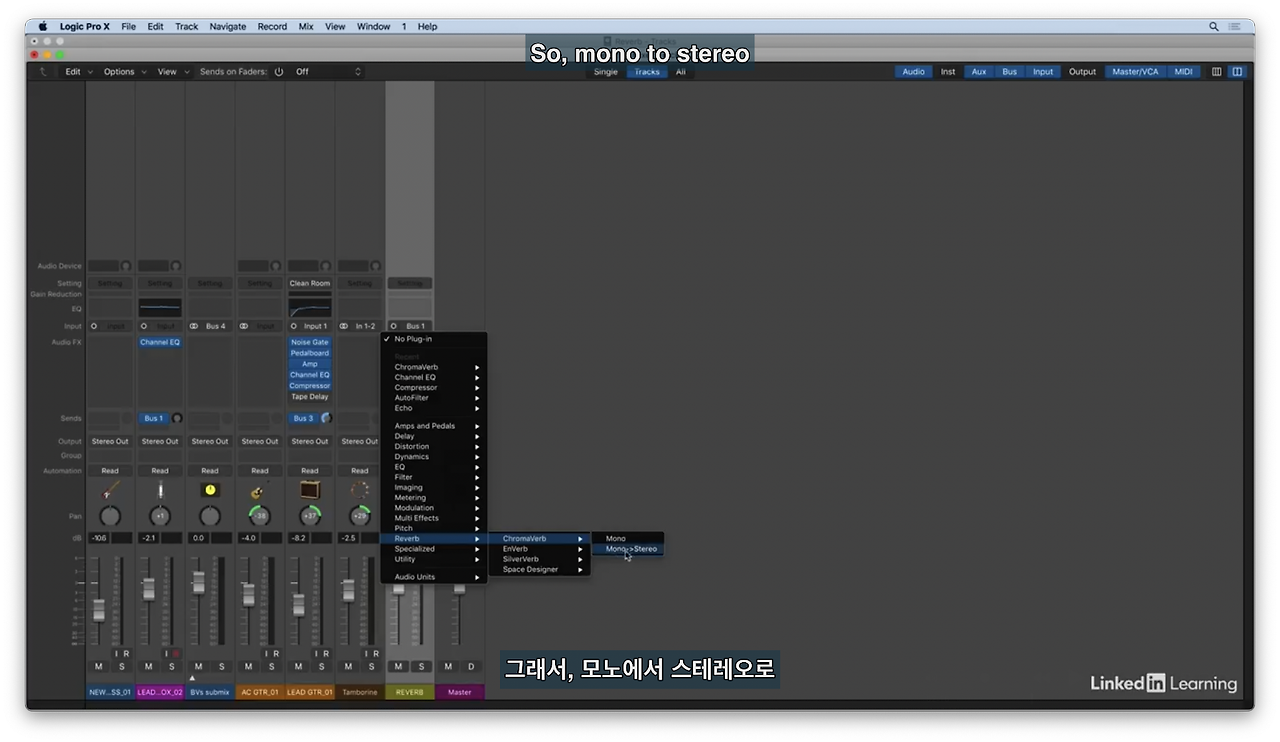Viewport: 1280px width, 742px height.
Task: Mute the LEAD GTR_01 channel
Action: (x=298, y=667)
